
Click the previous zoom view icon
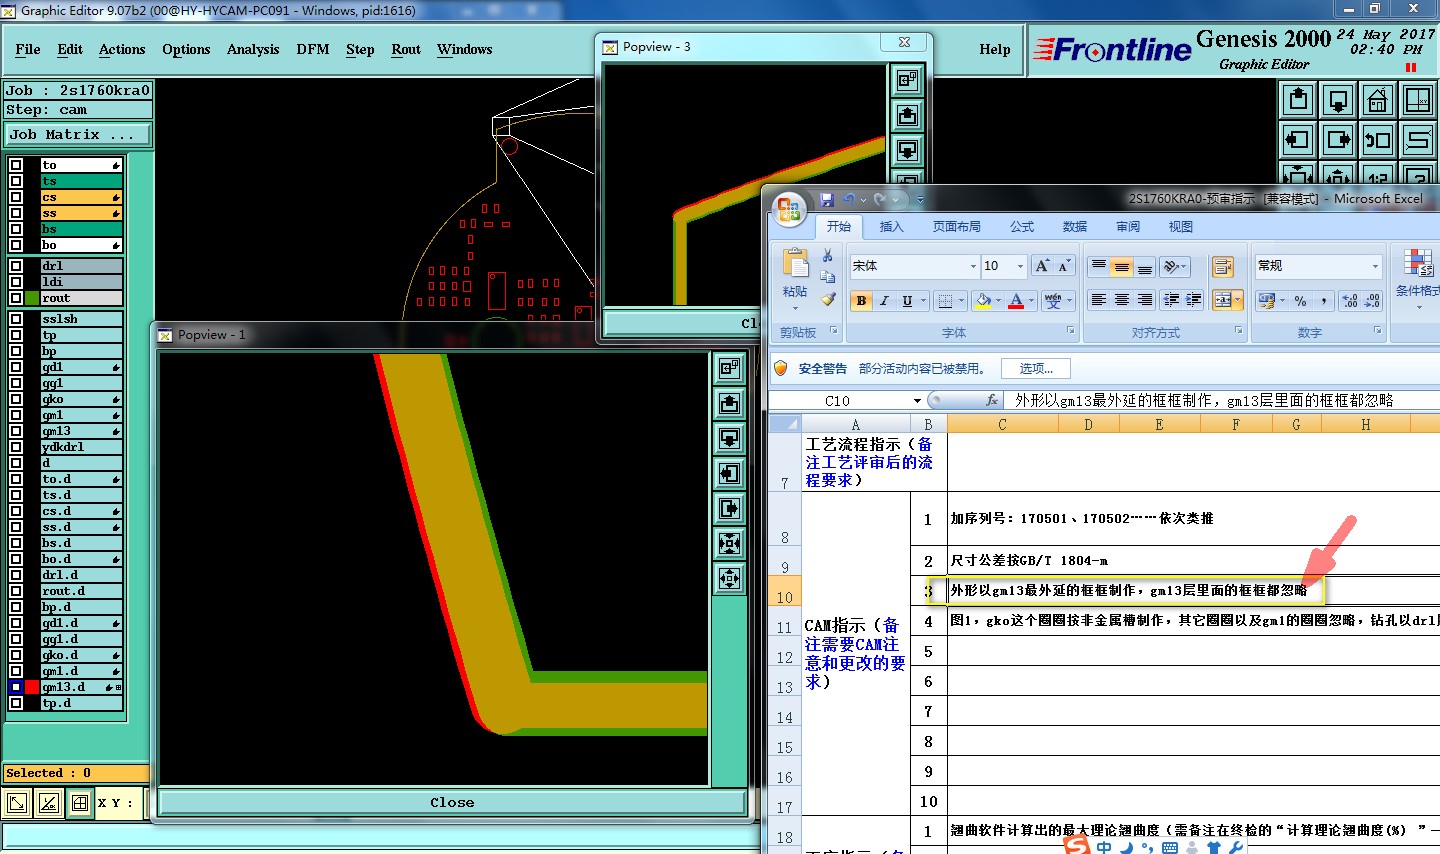pos(1378,140)
